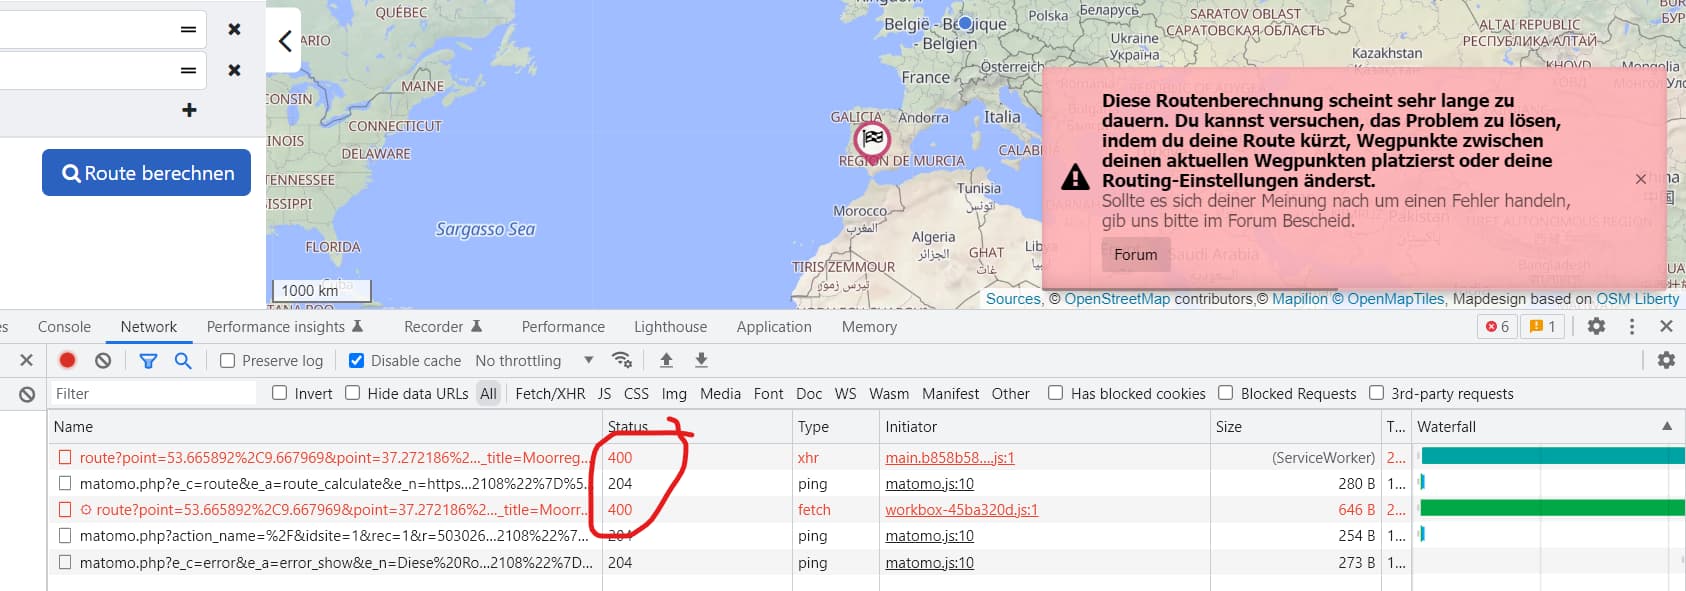
Task: Open the Forum button in error alert
Action: (1135, 255)
